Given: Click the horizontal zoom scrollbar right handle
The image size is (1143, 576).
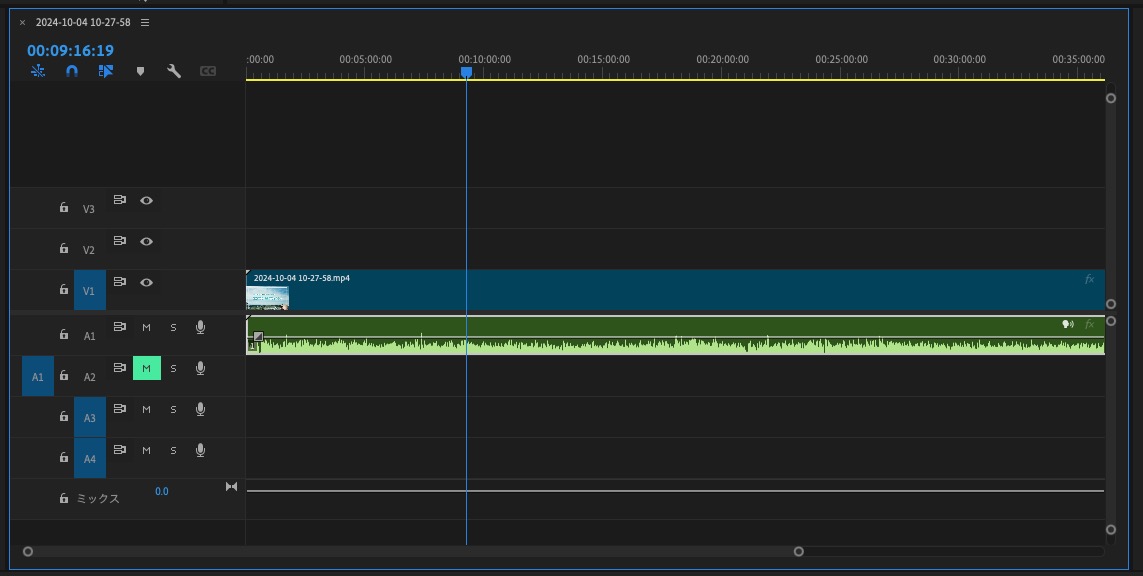Looking at the screenshot, I should [798, 551].
